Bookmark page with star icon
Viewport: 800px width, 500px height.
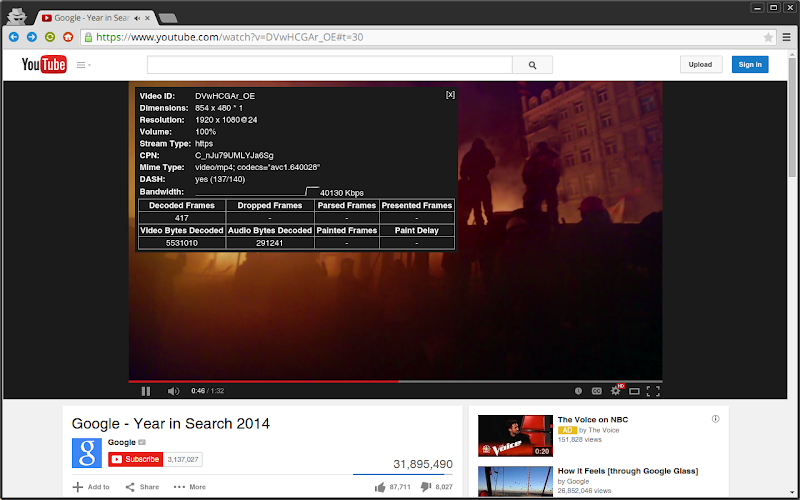(x=768, y=37)
